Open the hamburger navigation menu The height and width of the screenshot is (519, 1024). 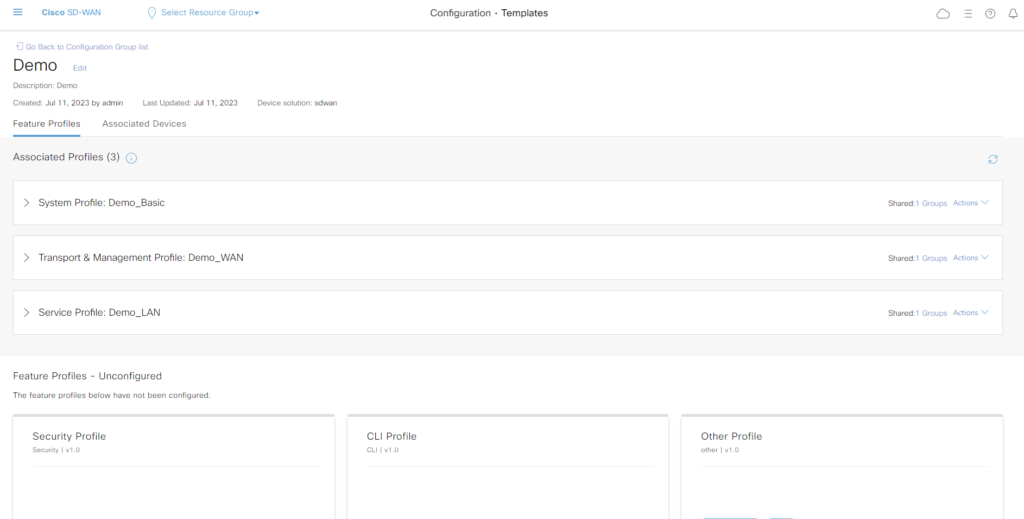(x=17, y=13)
